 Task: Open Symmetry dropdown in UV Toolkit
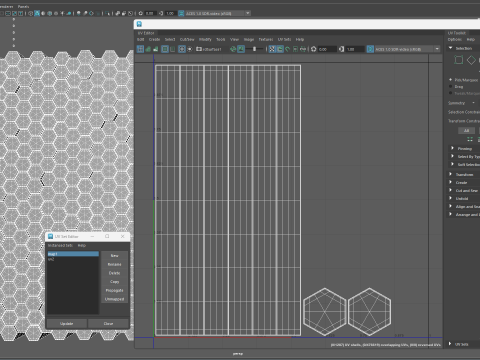[473, 103]
